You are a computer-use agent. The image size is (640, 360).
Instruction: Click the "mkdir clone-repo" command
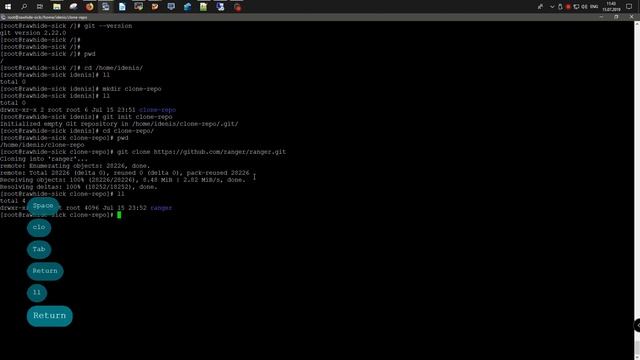coord(132,89)
